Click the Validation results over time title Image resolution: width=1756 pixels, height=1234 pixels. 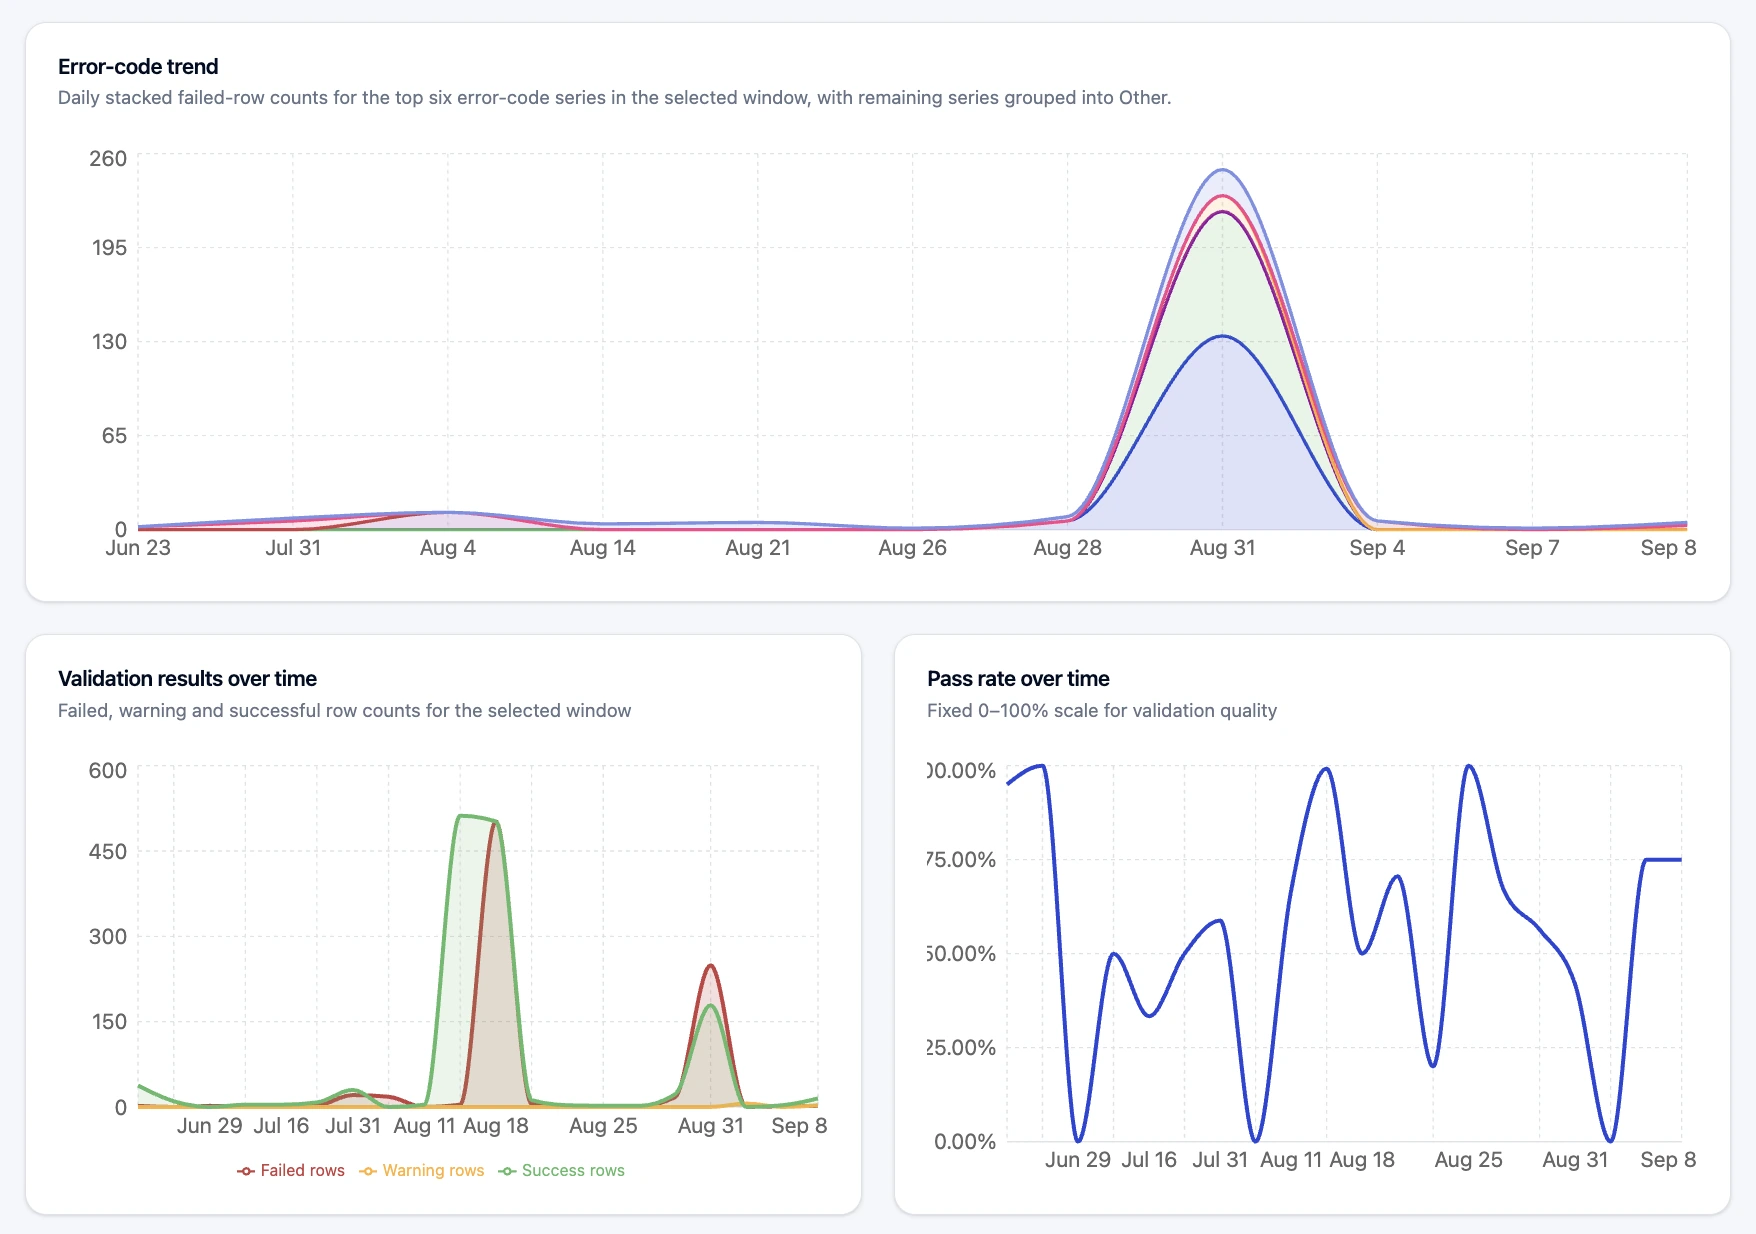pyautogui.click(x=187, y=678)
